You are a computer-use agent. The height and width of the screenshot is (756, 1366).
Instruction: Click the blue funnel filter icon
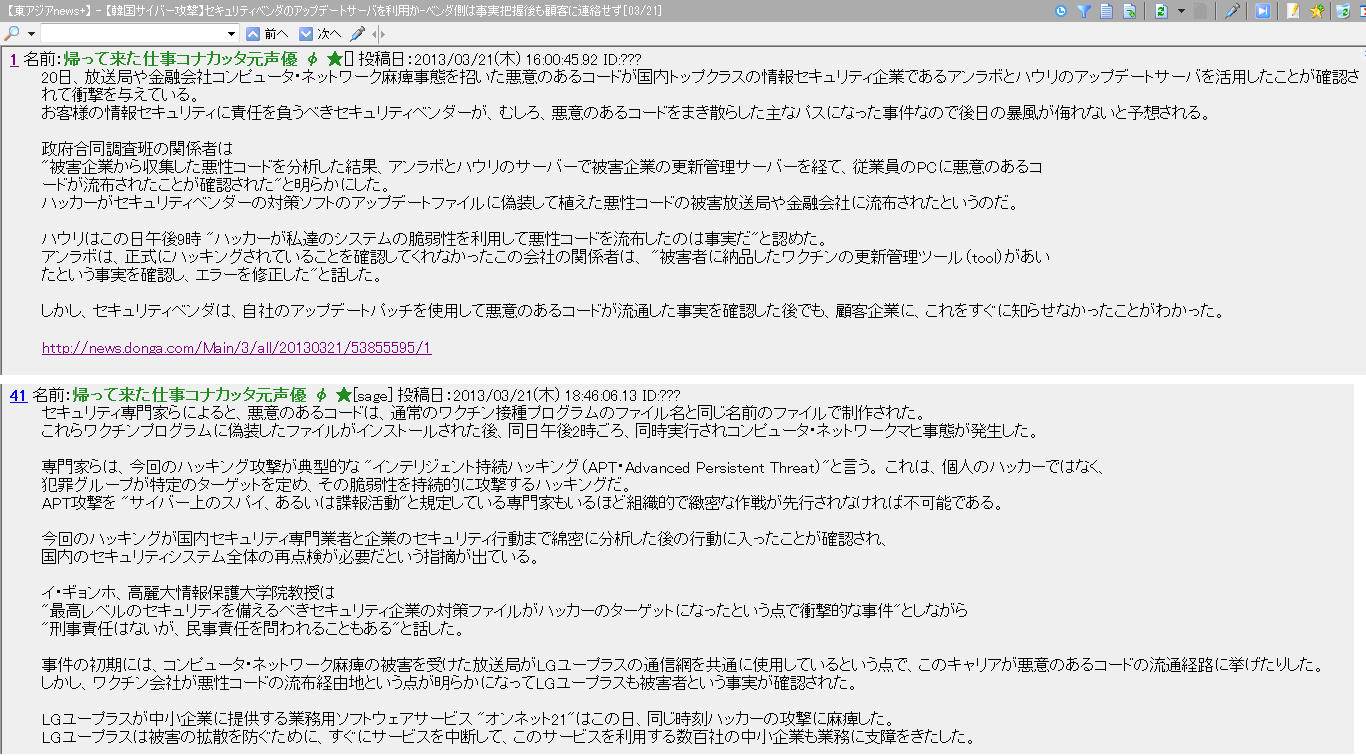coord(1083,11)
